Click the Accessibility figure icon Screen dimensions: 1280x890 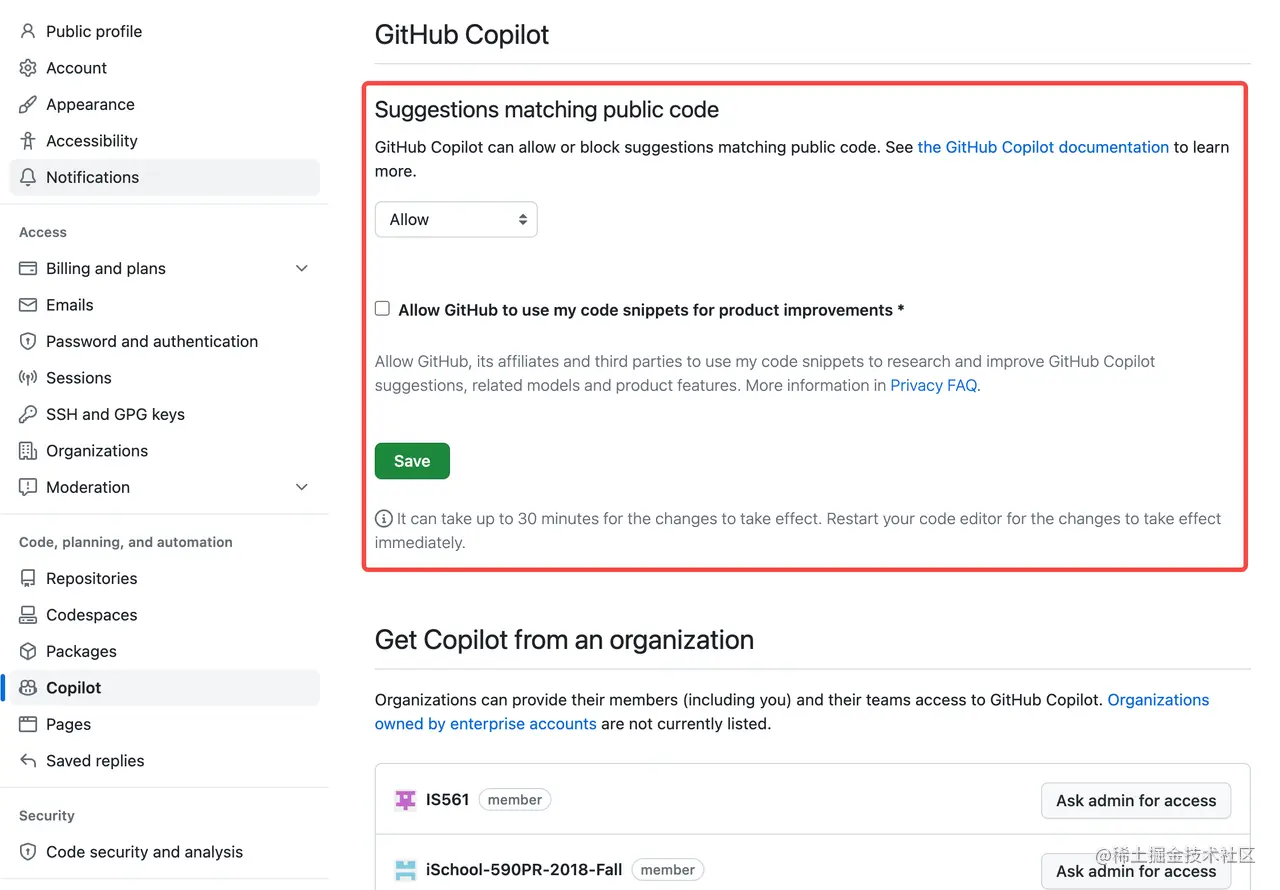point(28,141)
